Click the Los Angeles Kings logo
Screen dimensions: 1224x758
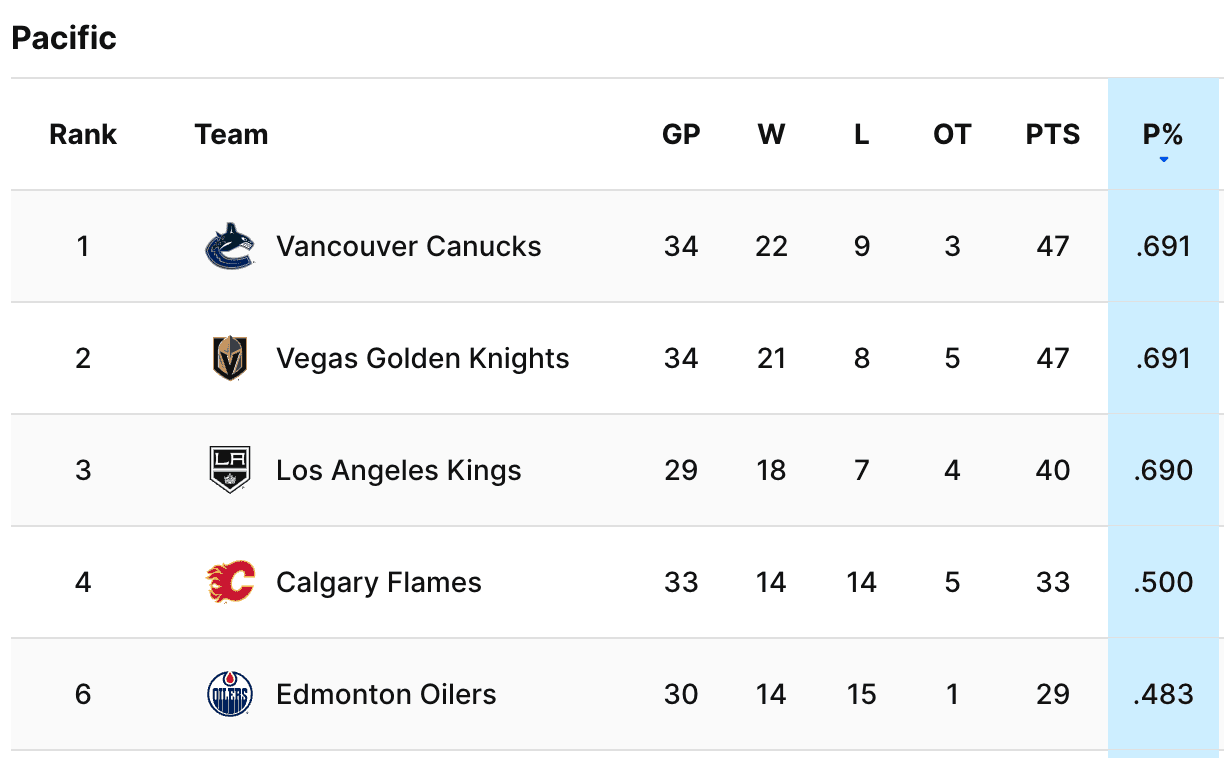230,470
